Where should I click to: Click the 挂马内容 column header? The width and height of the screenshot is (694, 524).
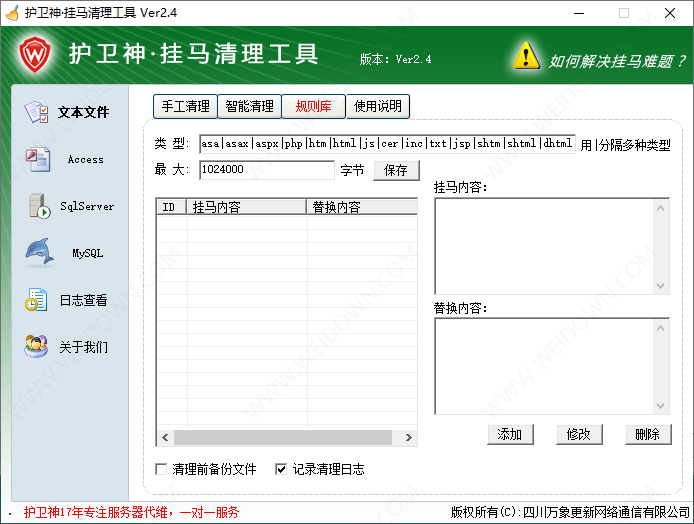(x=247, y=207)
